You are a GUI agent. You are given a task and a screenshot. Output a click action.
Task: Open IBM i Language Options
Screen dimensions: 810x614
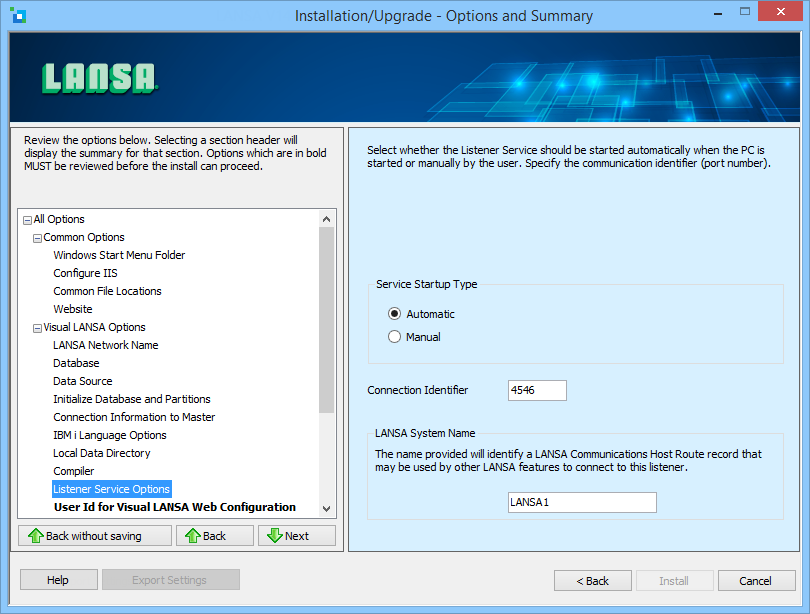(110, 435)
